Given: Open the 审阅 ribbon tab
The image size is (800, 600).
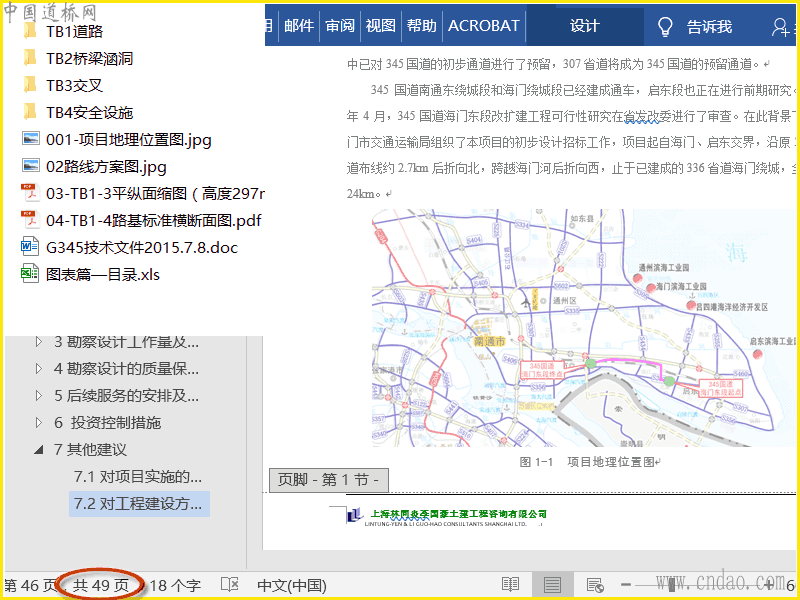Looking at the screenshot, I should pyautogui.click(x=340, y=26).
